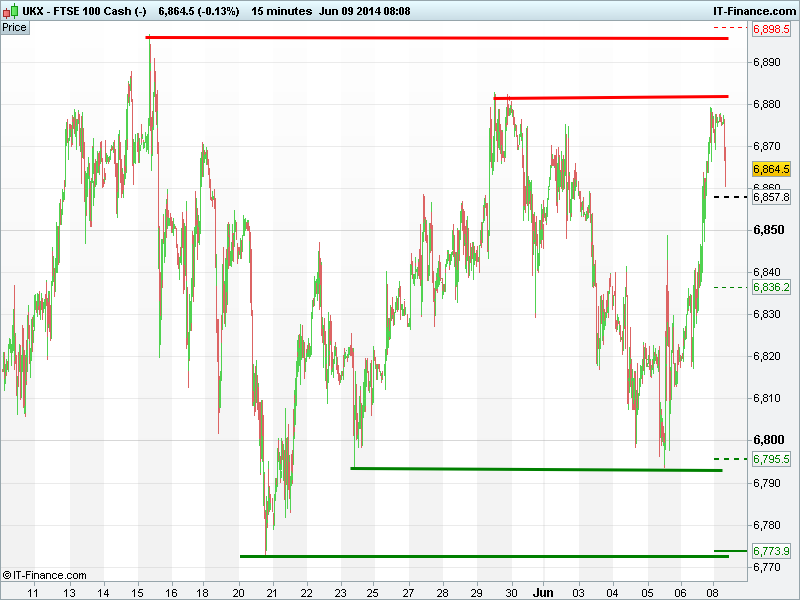The height and width of the screenshot is (600, 800).
Task: Select the yellow 6,864.5 current price tag
Action: (x=771, y=169)
